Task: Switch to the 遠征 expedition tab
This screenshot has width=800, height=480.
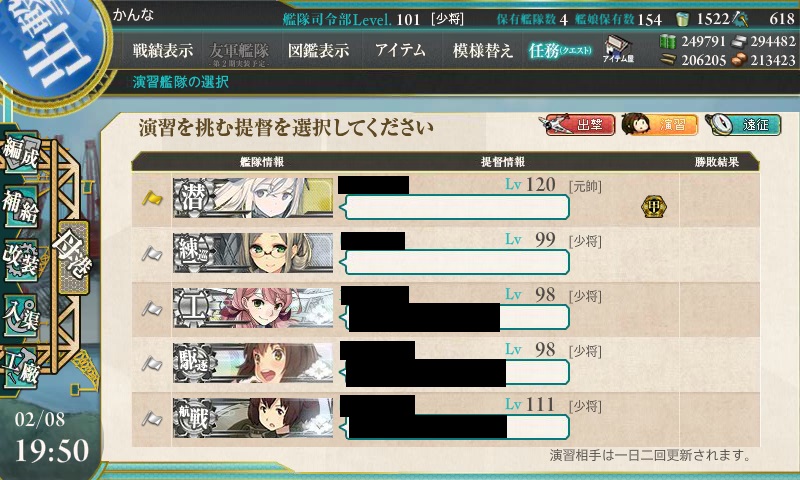Action: (744, 124)
